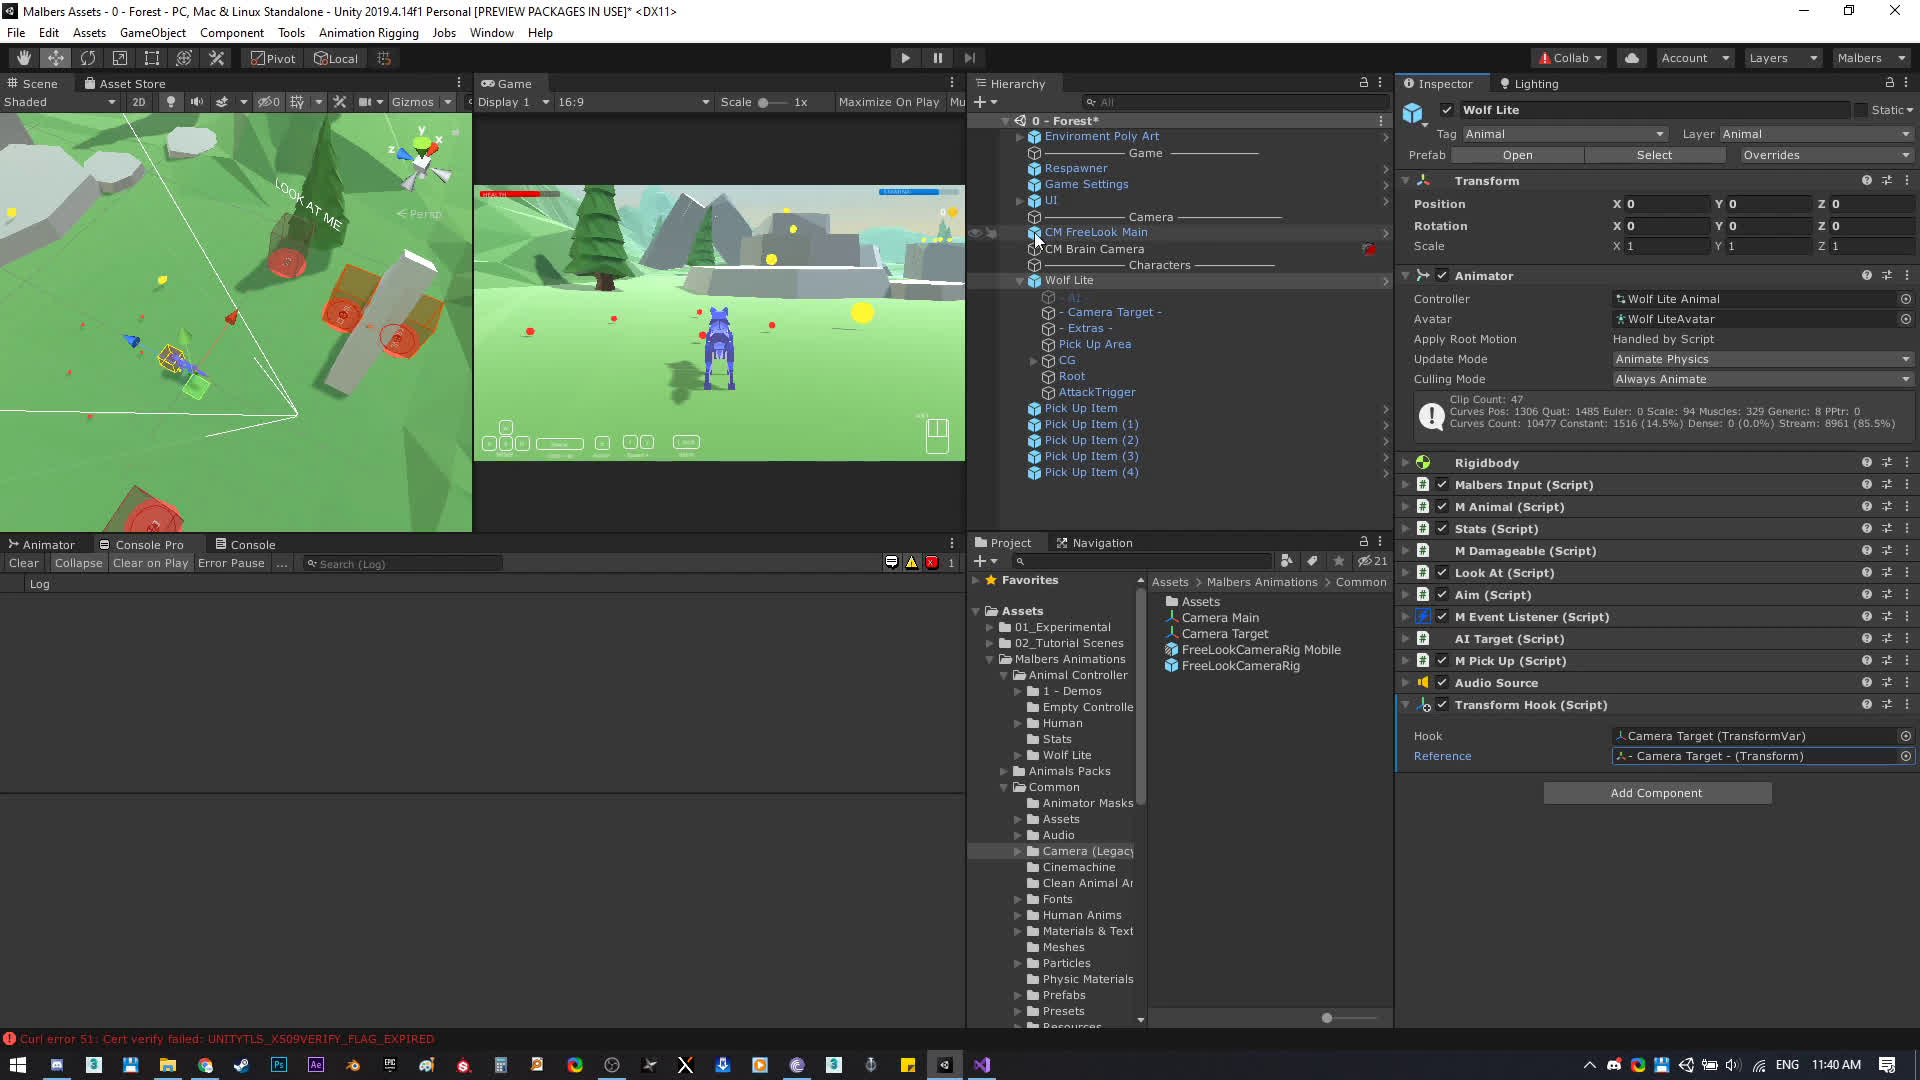This screenshot has width=1920, height=1080.
Task: Disable the Look At (Script) checkbox
Action: (1442, 573)
